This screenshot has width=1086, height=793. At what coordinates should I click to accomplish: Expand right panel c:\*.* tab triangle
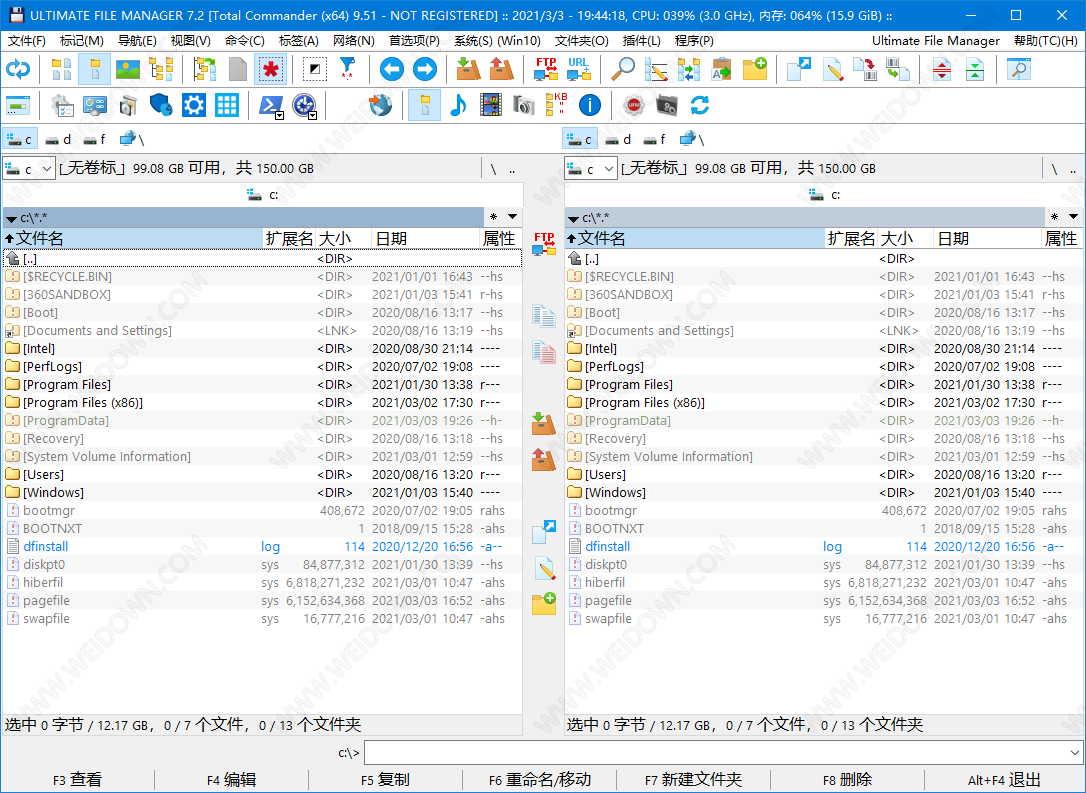[573, 219]
